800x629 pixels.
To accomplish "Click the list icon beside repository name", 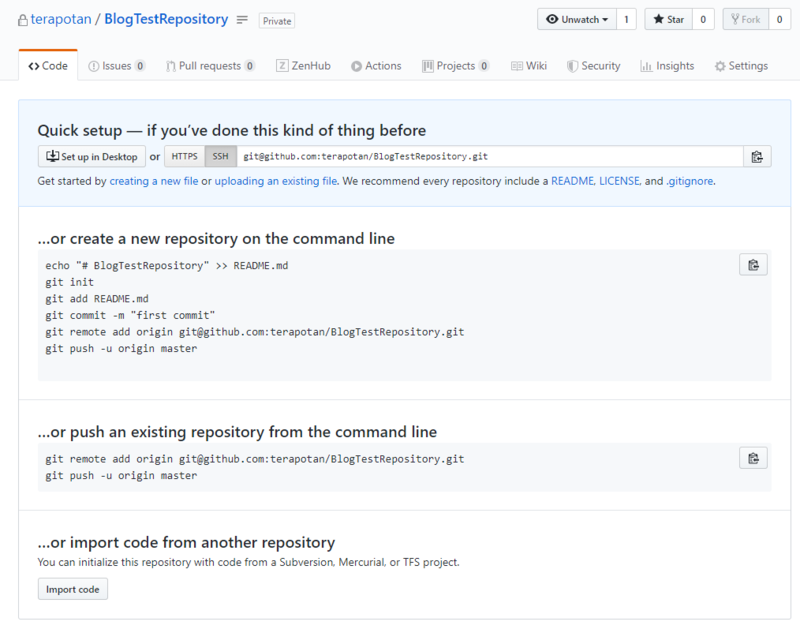I will tap(241, 19).
